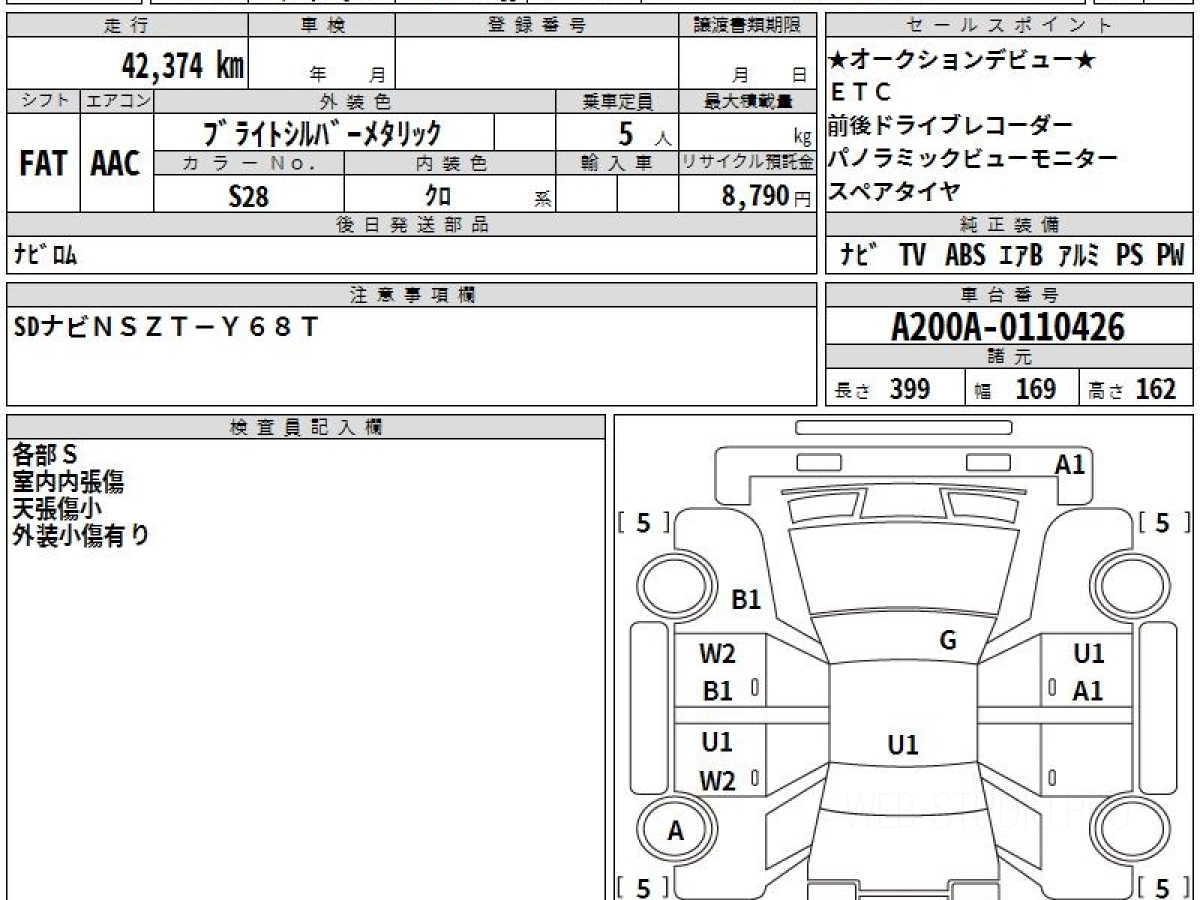
Task: Click the recycle deposit 8,790円
Action: [767, 196]
